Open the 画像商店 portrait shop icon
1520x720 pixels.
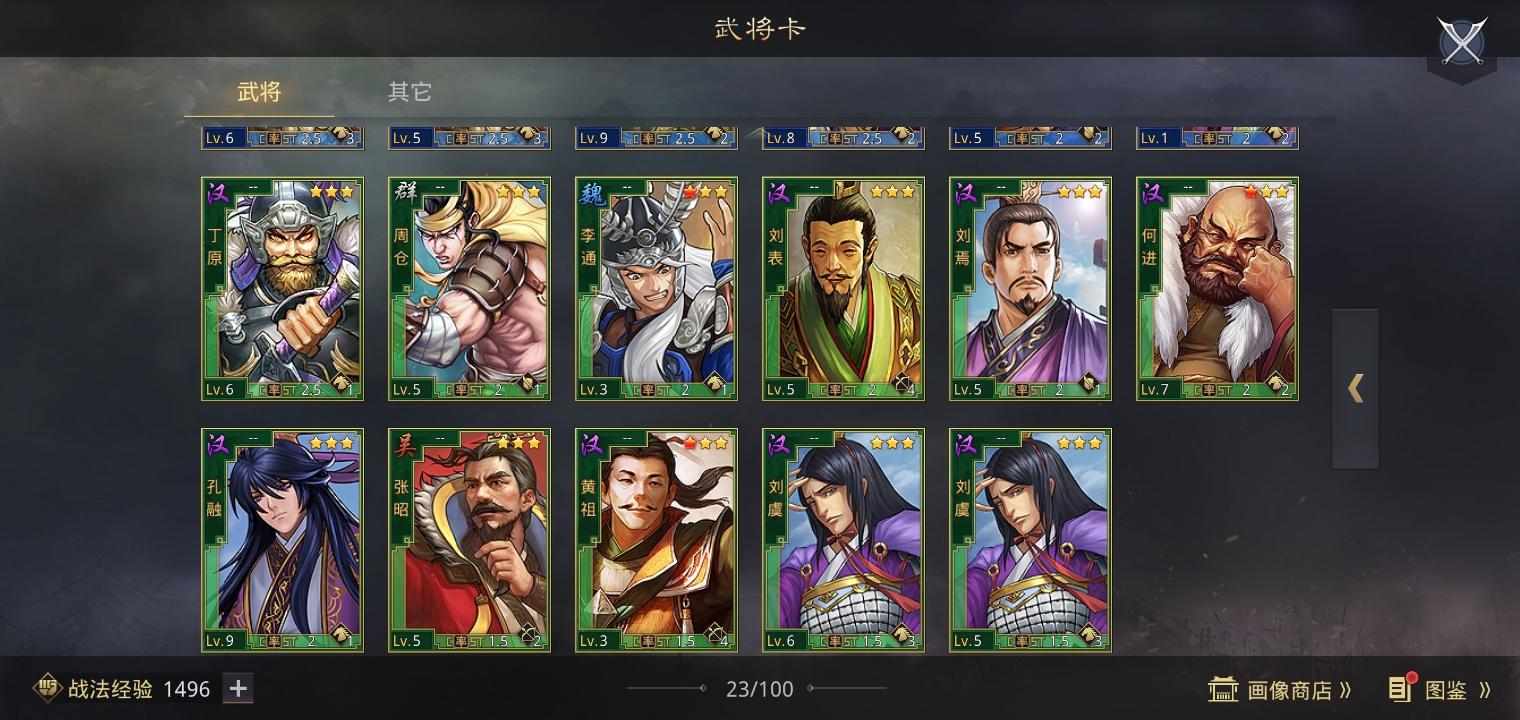[x=1223, y=689]
